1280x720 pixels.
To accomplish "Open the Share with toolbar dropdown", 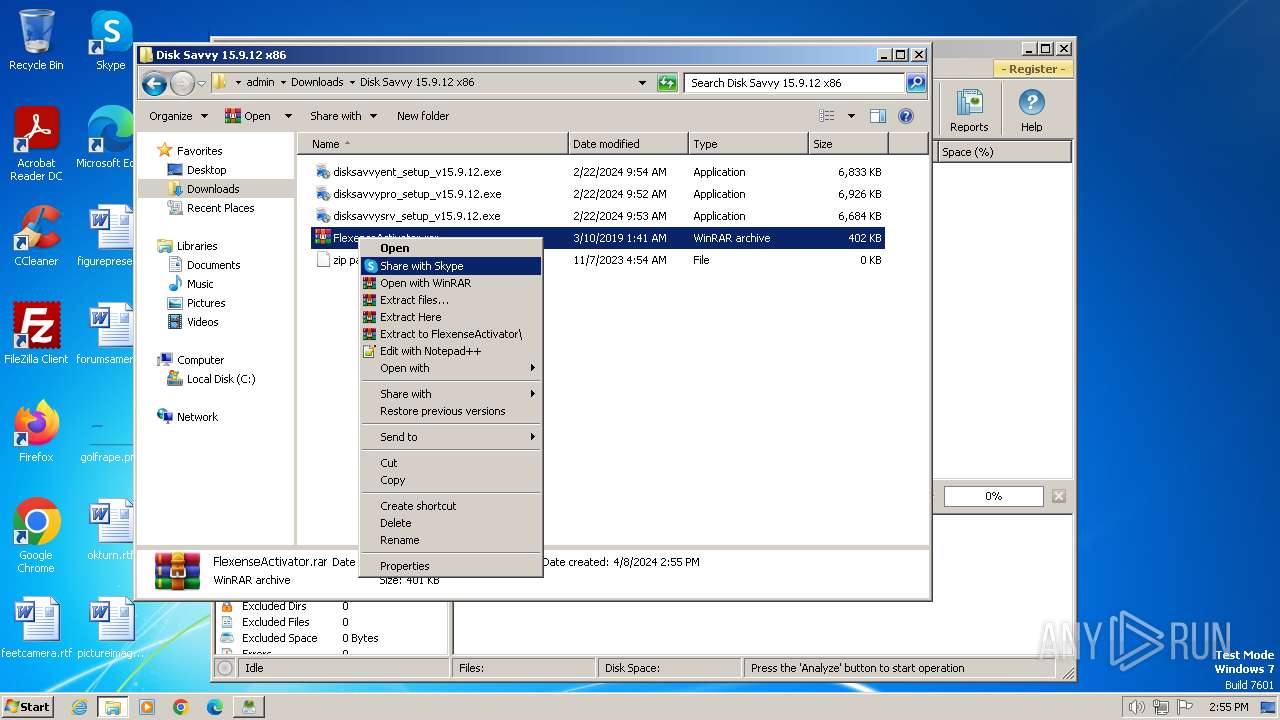I will [343, 116].
